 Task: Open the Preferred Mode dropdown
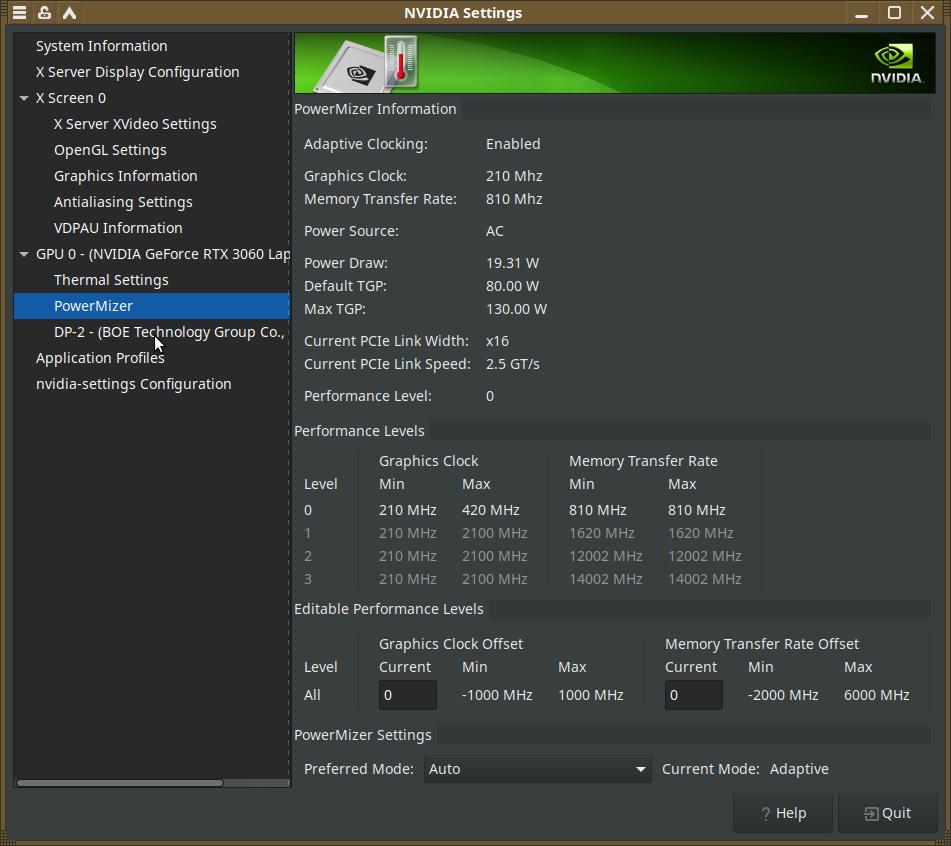coord(537,769)
